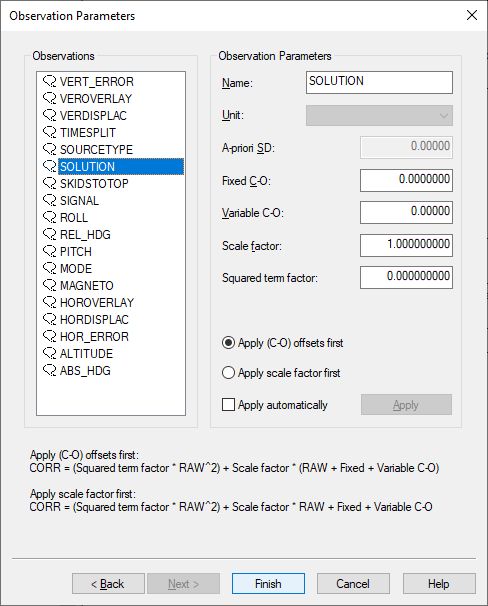Close the Observation Parameters window
The height and width of the screenshot is (606, 488).
click(471, 15)
